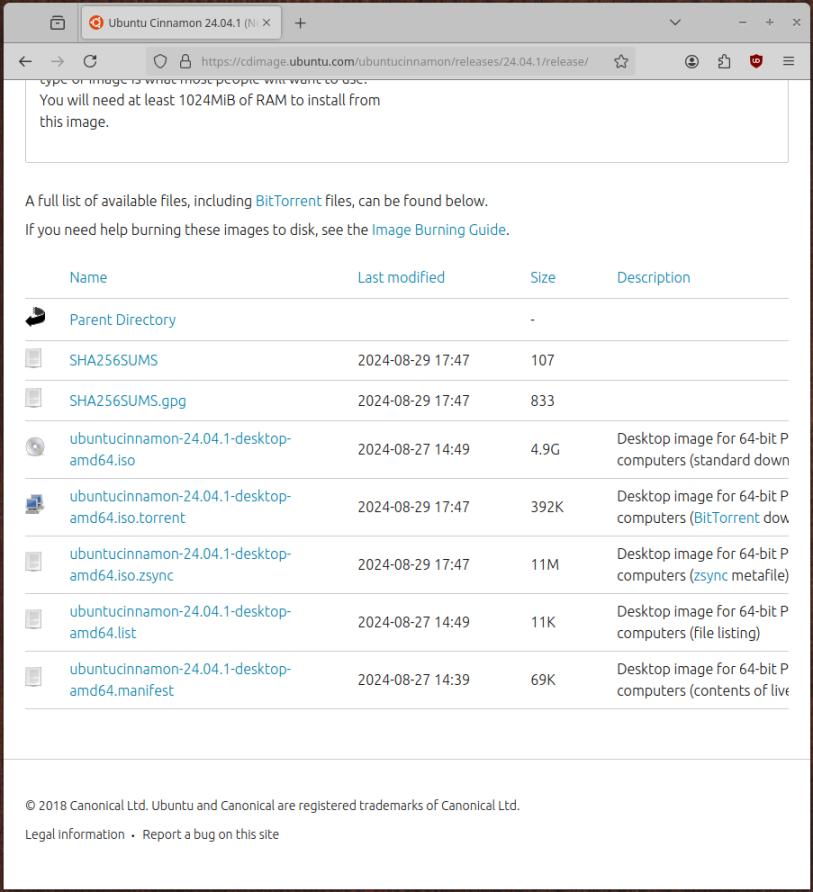Sort by the Size column header
The image size is (813, 892).
pyautogui.click(x=543, y=278)
